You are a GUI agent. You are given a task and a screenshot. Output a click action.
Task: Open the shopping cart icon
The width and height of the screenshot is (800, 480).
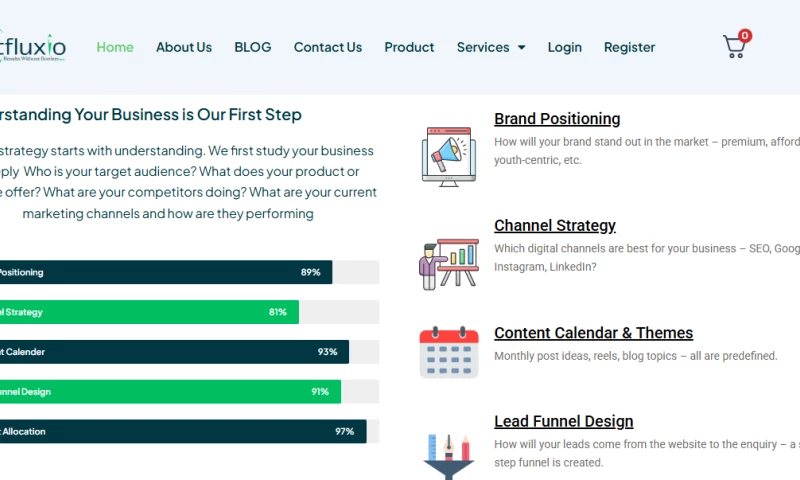pyautogui.click(x=735, y=46)
